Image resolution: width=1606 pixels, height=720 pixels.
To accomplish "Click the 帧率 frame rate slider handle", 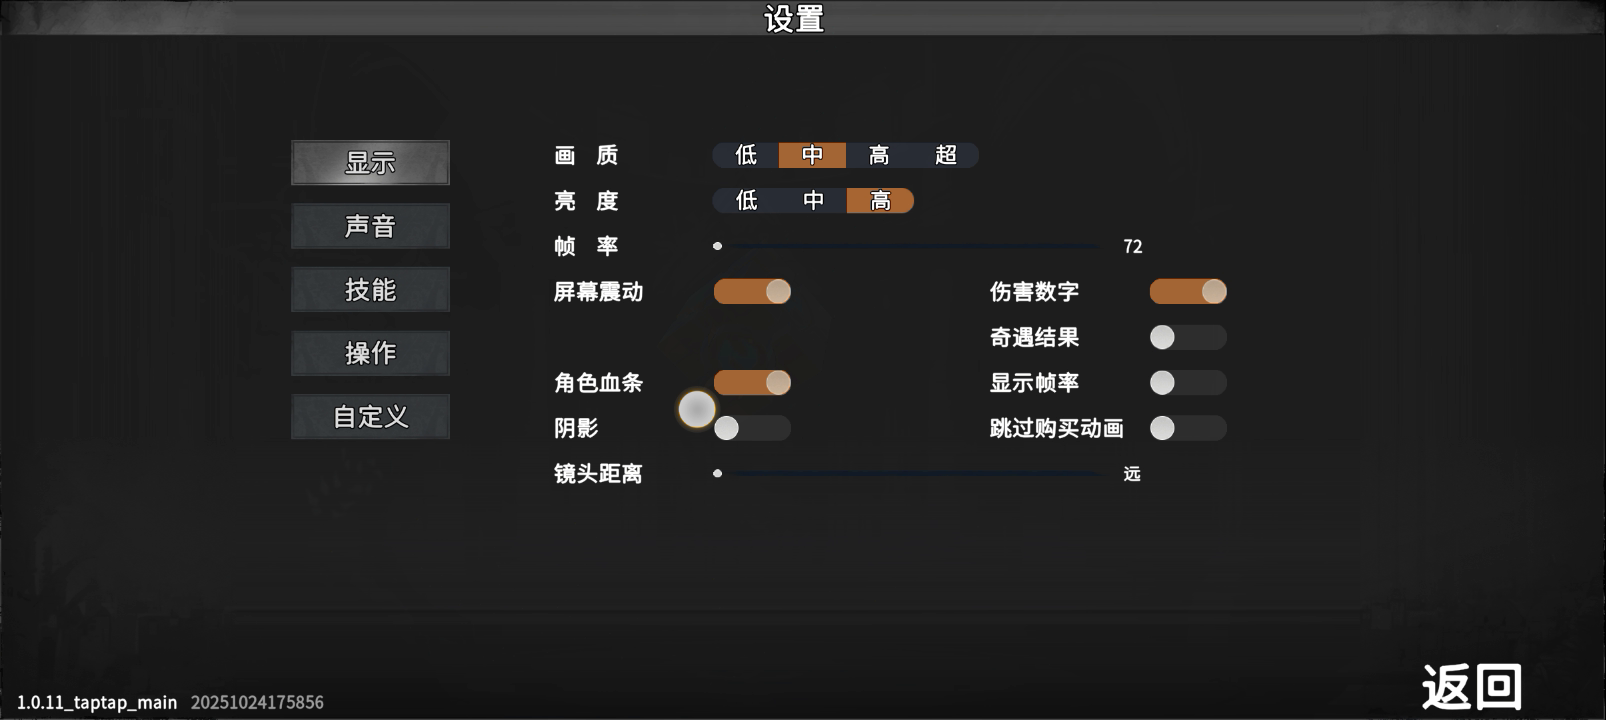I will [718, 246].
